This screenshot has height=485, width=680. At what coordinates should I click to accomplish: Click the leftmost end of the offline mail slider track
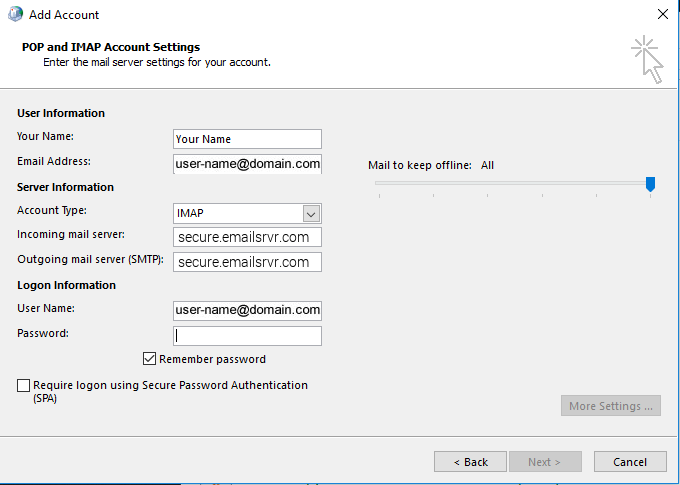[x=378, y=183]
